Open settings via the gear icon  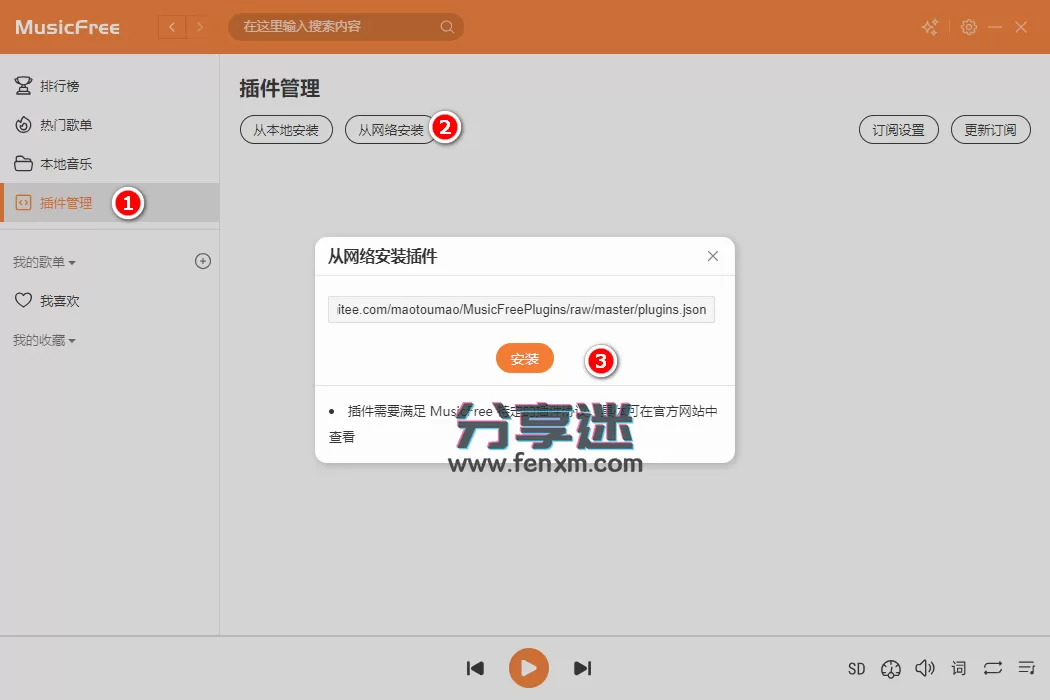(968, 27)
